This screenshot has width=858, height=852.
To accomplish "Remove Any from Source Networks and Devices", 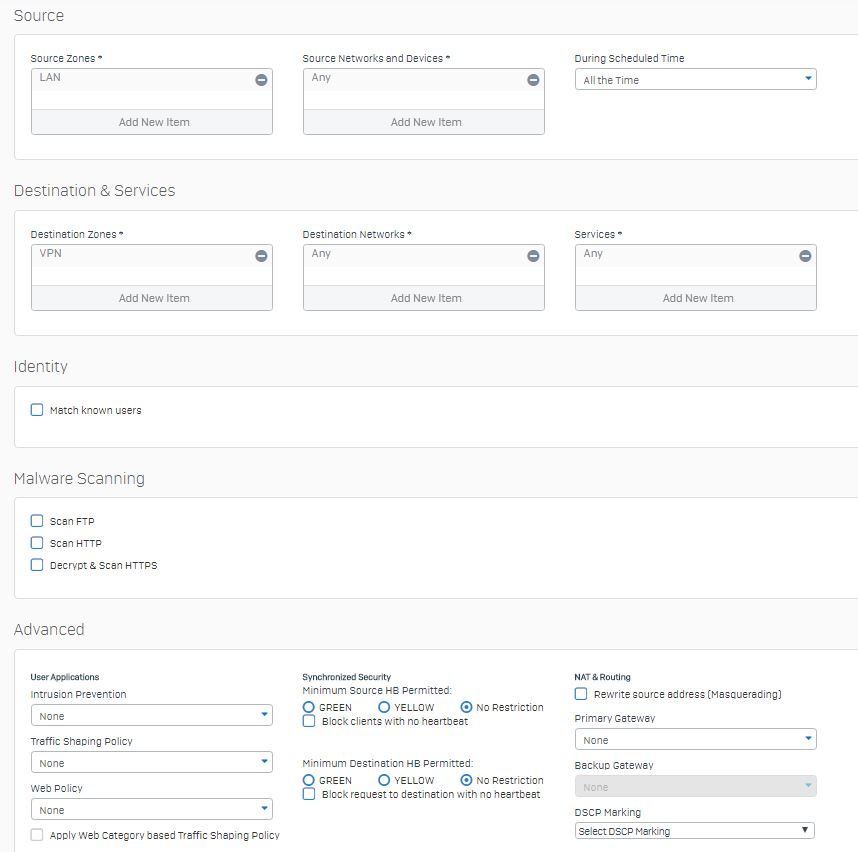I will [x=533, y=80].
